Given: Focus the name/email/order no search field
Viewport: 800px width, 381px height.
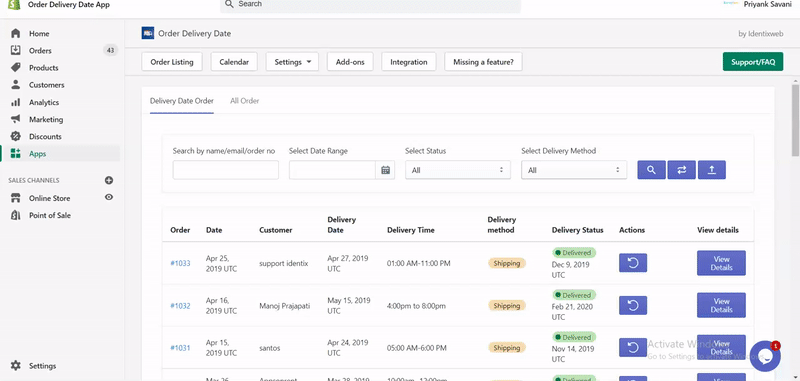Looking at the screenshot, I should click(x=226, y=170).
